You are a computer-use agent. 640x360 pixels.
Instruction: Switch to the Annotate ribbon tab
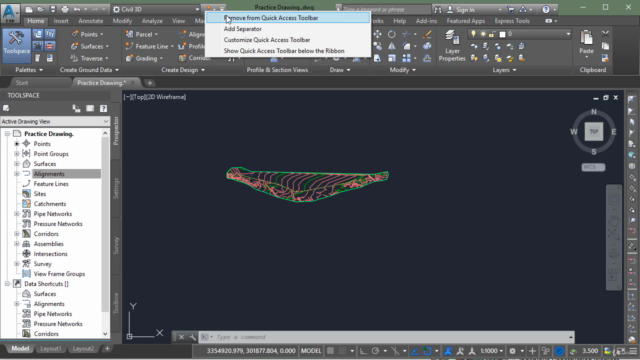click(91, 21)
